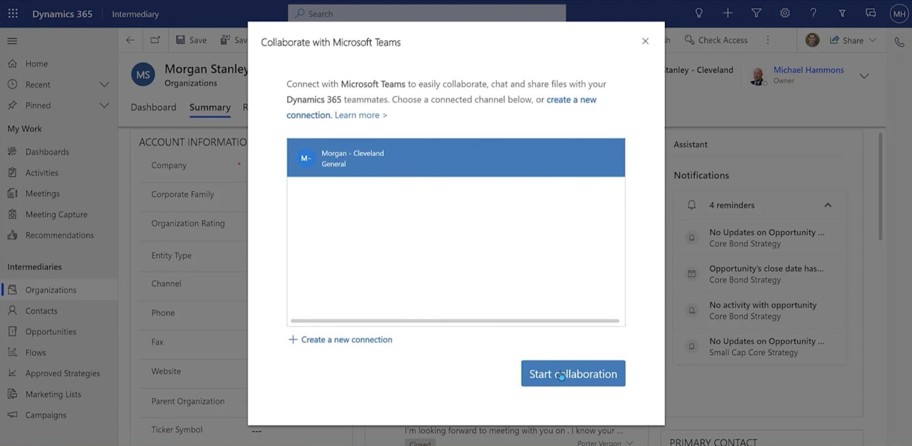
Task: Open the Michael Hammons owner link
Action: click(x=808, y=70)
